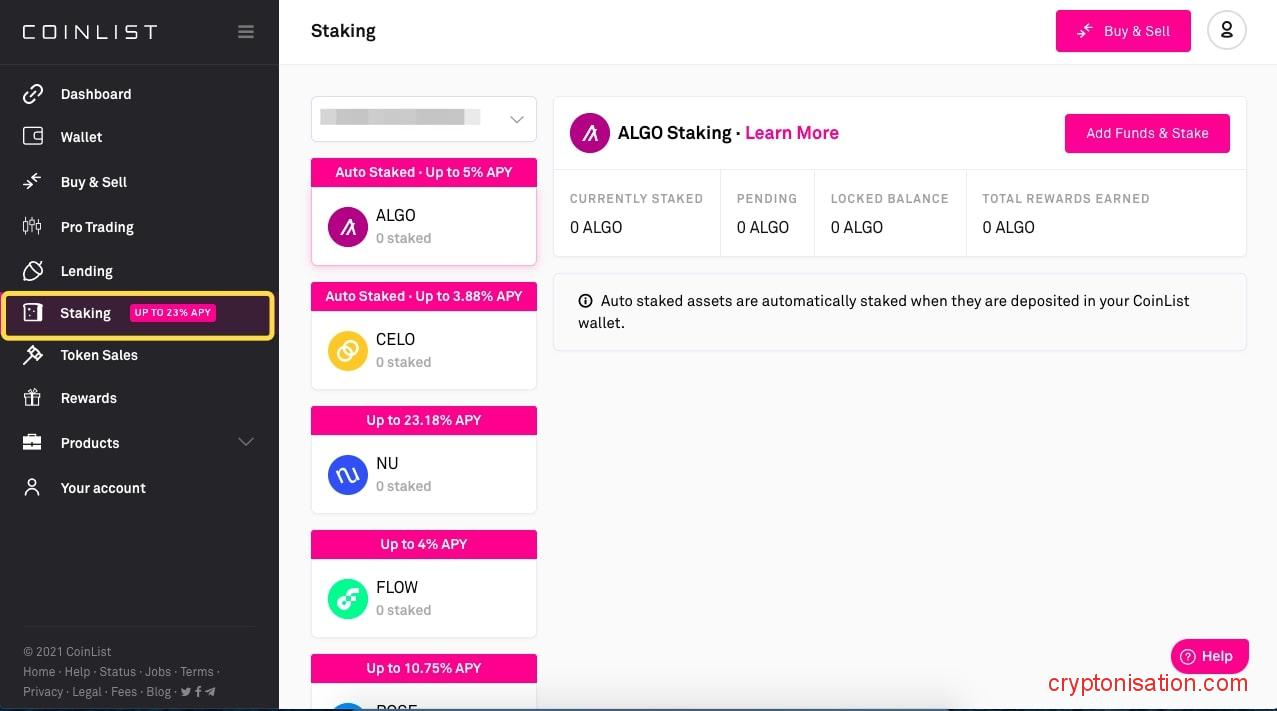Open Wallet from the sidebar
Image resolution: width=1277 pixels, height=711 pixels.
(x=81, y=137)
